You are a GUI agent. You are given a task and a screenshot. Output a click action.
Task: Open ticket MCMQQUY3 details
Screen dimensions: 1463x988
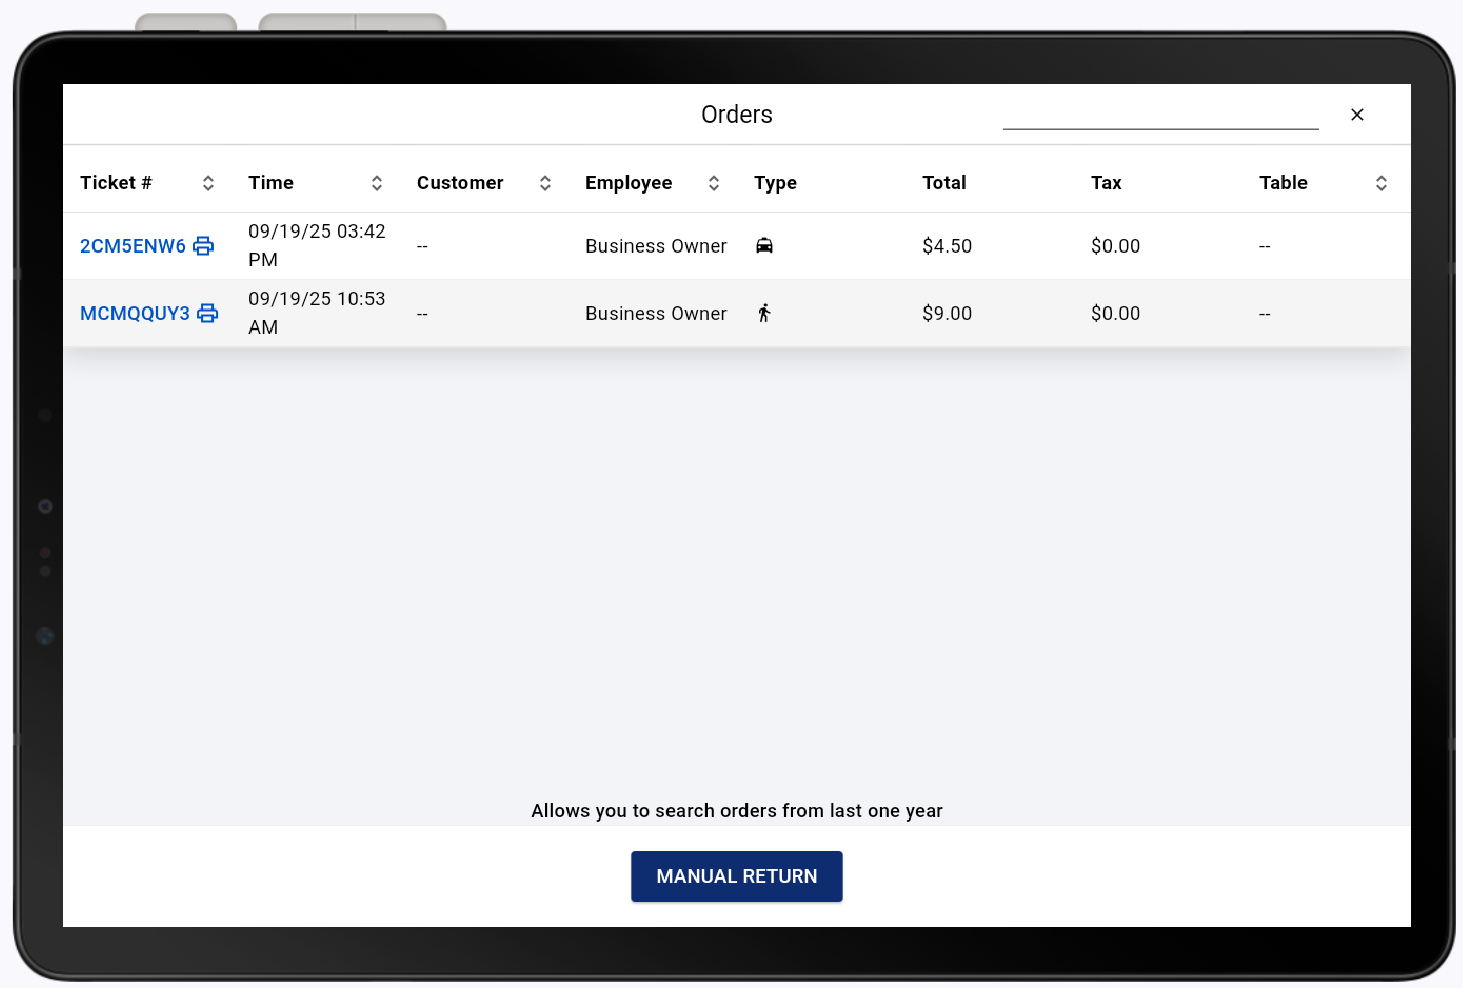(135, 313)
